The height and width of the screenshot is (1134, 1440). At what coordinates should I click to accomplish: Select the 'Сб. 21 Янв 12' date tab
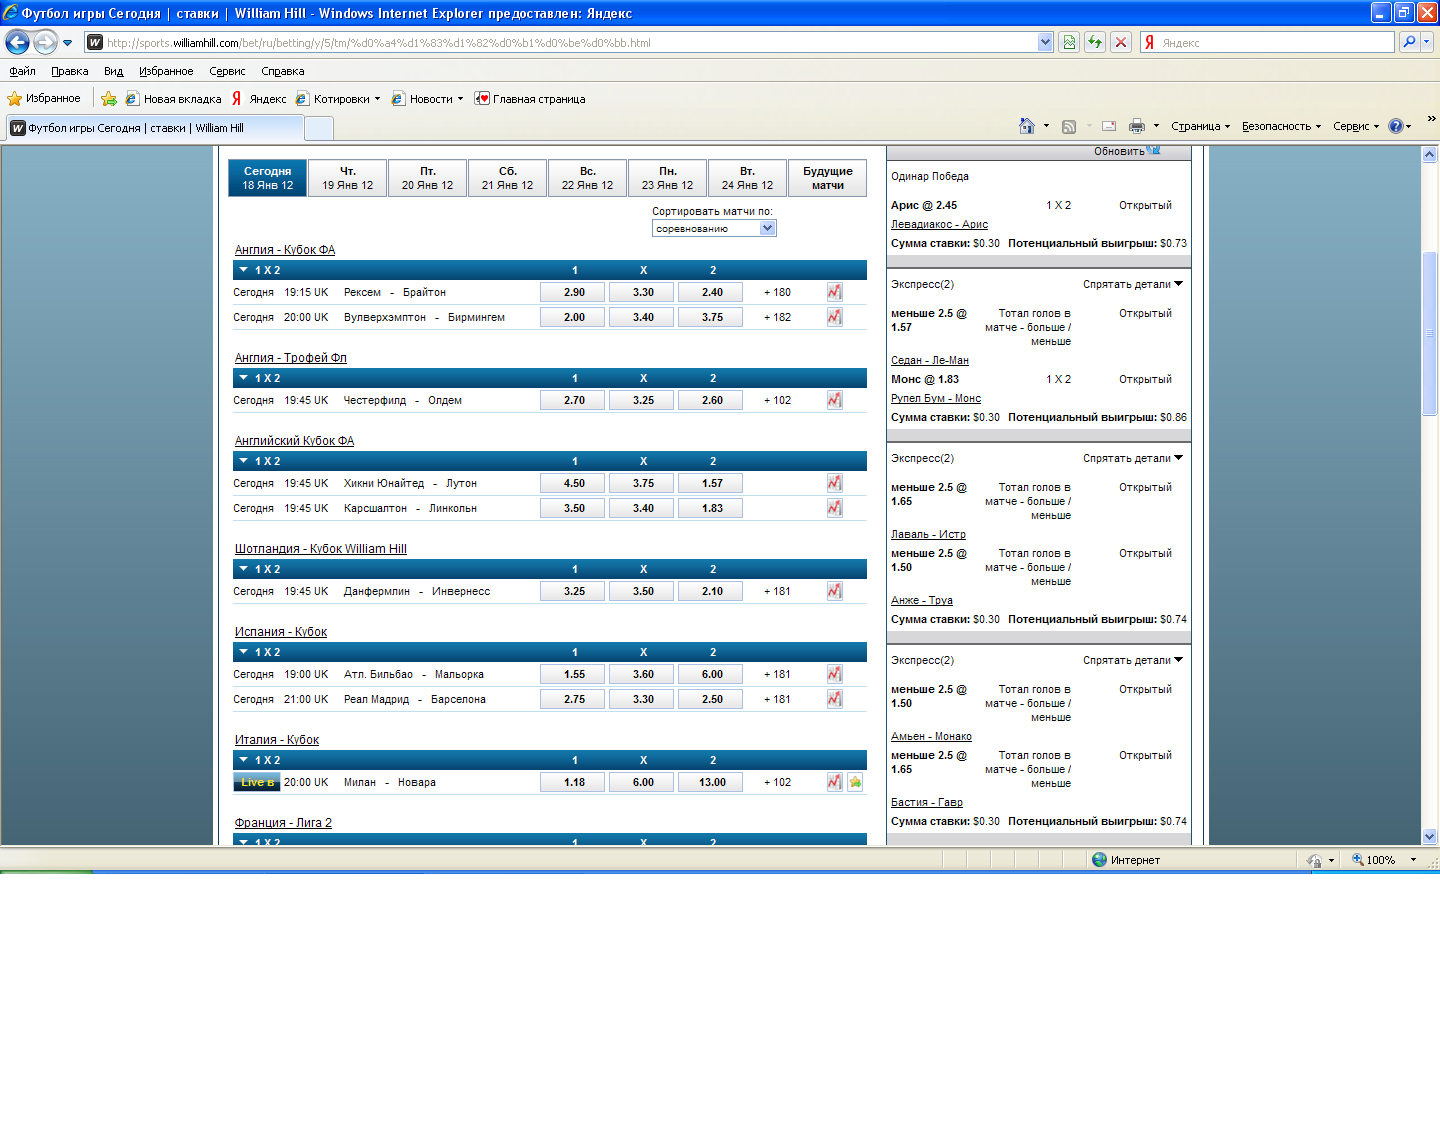507,178
